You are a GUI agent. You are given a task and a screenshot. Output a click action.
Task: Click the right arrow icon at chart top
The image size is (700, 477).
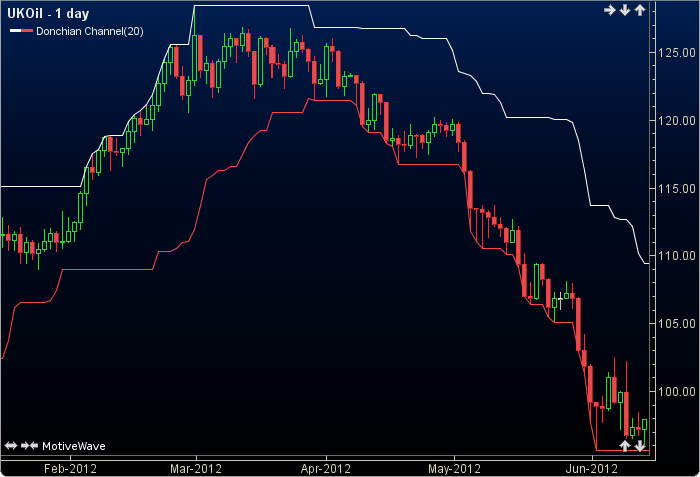(609, 10)
